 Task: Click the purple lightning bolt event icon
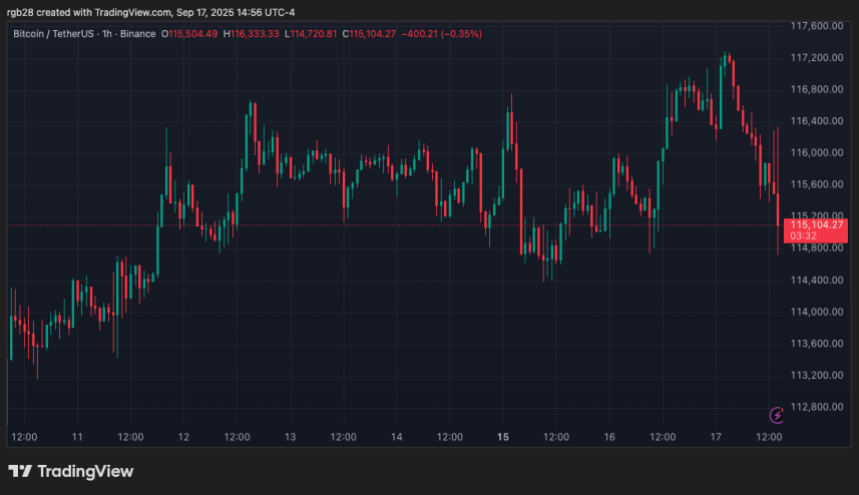776,414
